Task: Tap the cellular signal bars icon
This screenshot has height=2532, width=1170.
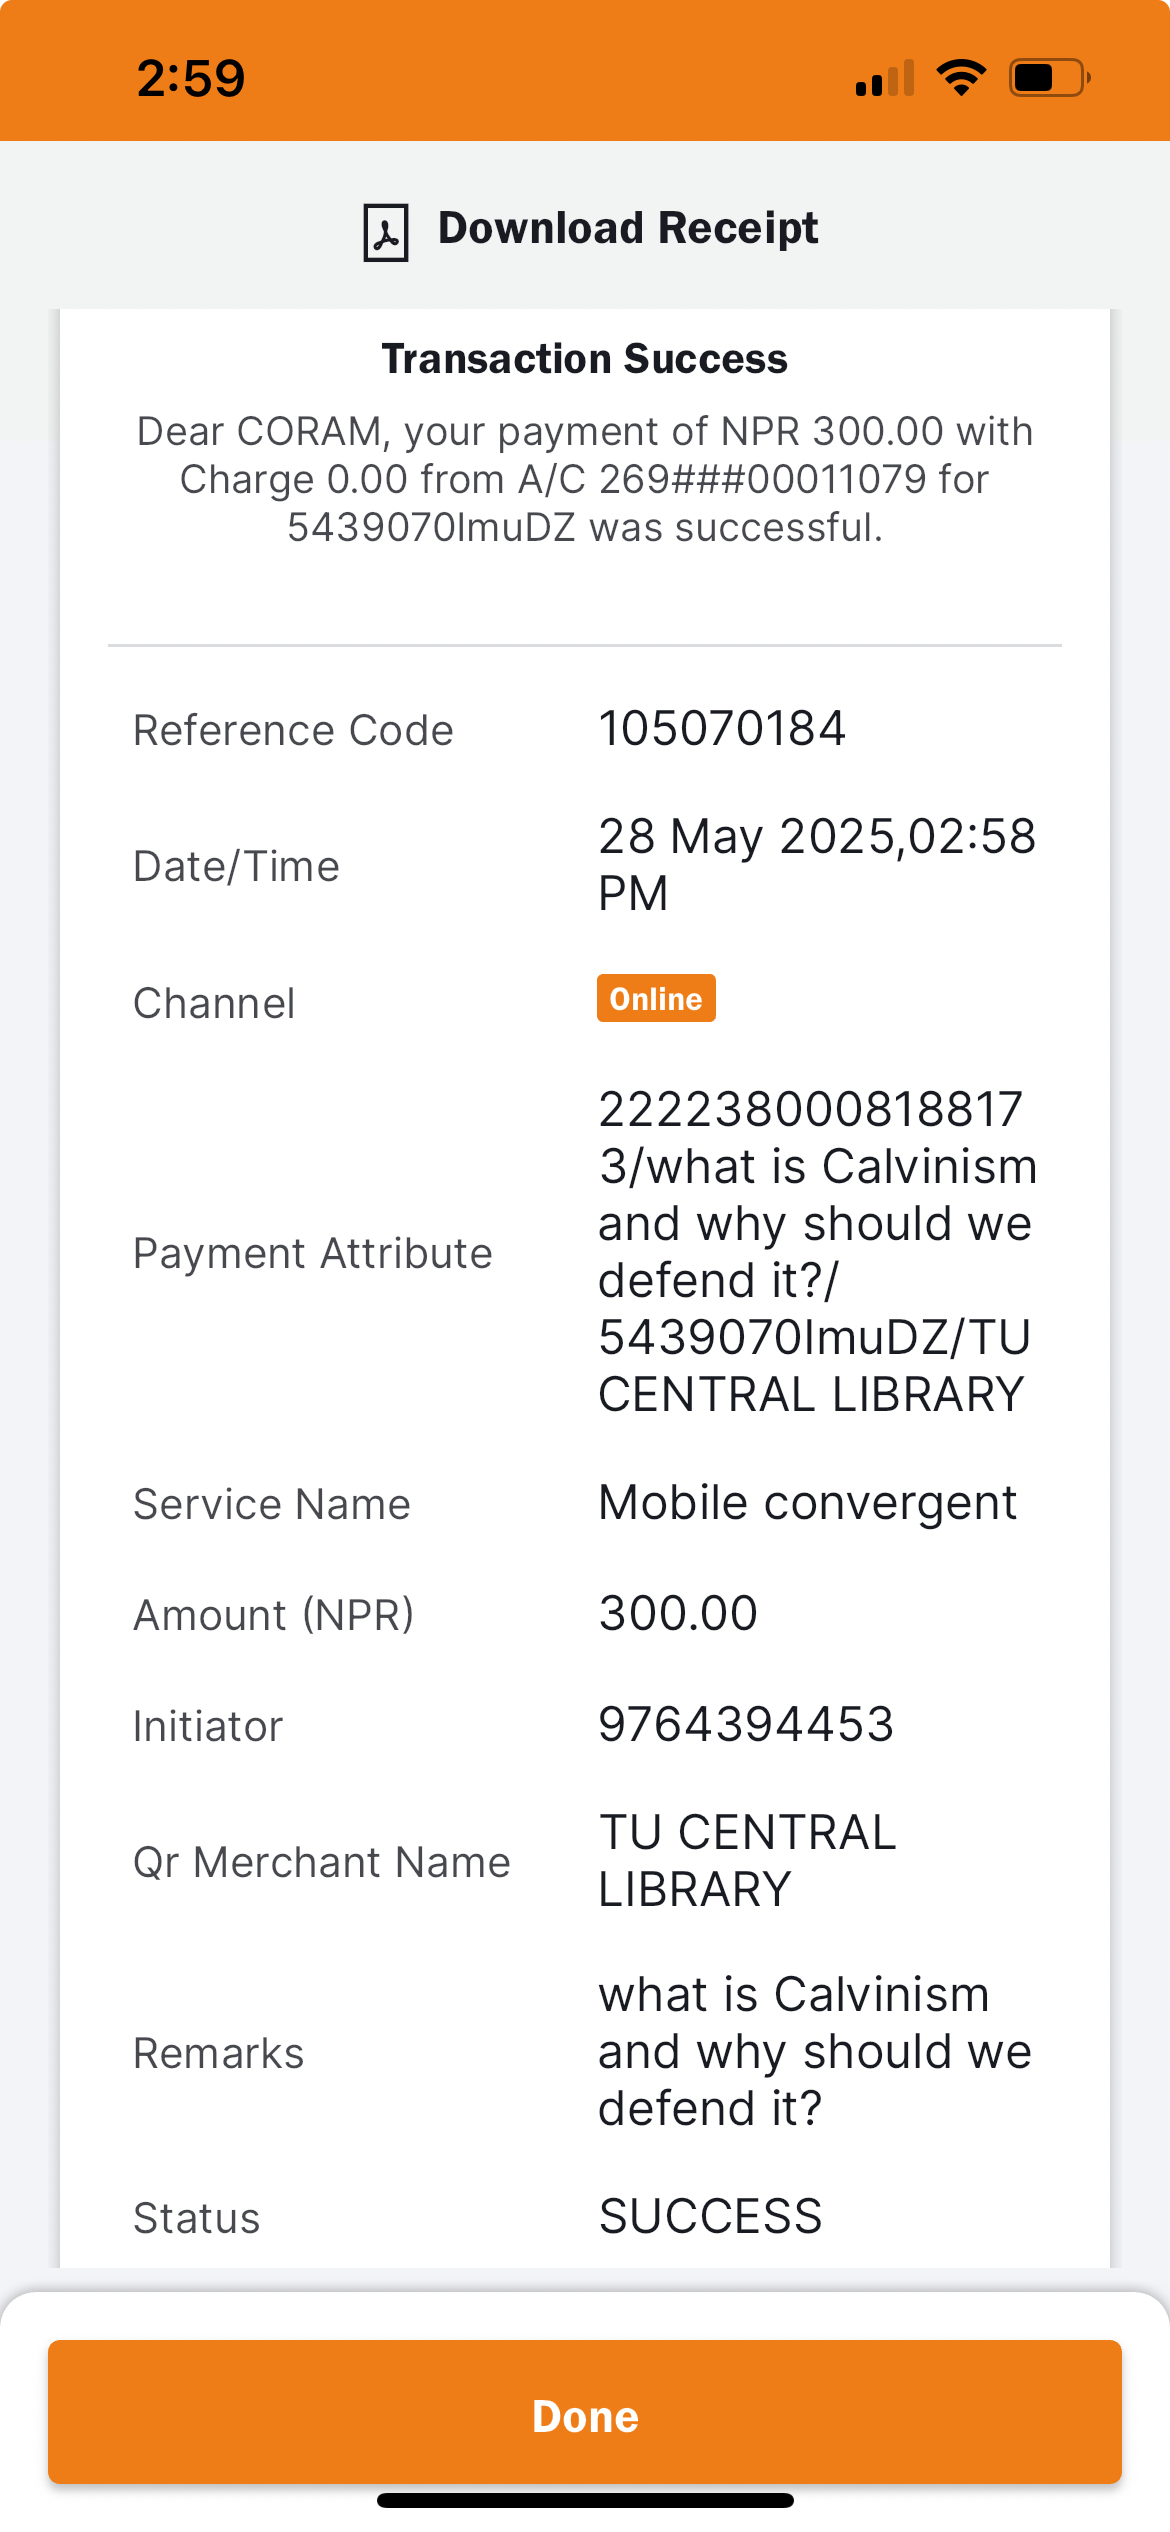Action: pos(885,78)
